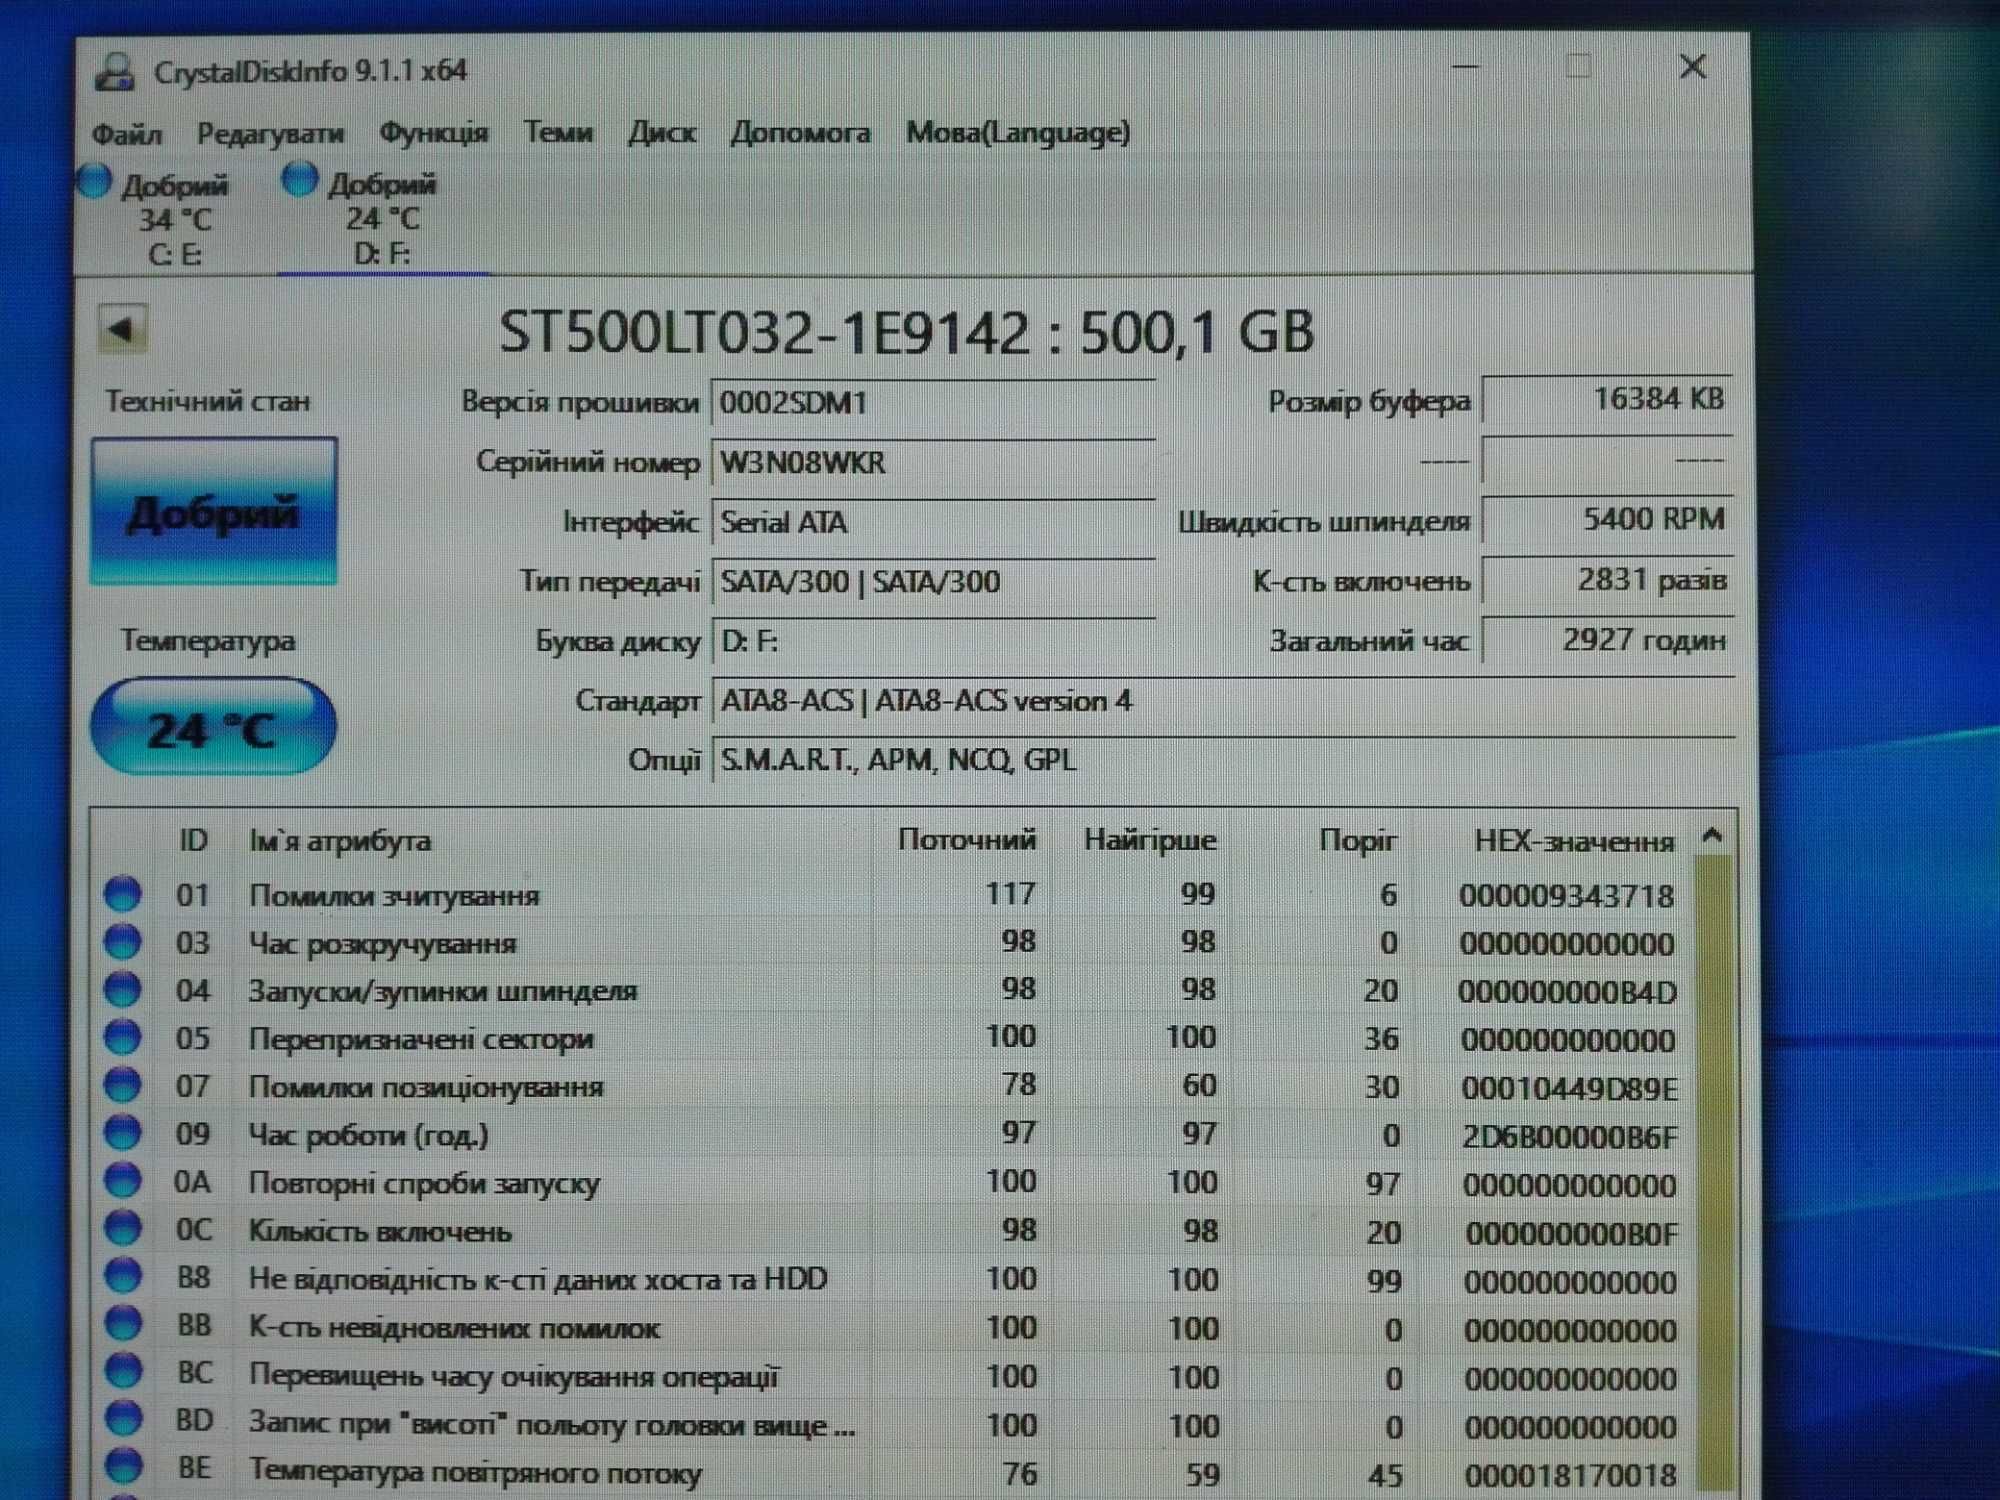
Task: Click the firmware version field 0002SDM1
Action: pyautogui.click(x=933, y=403)
